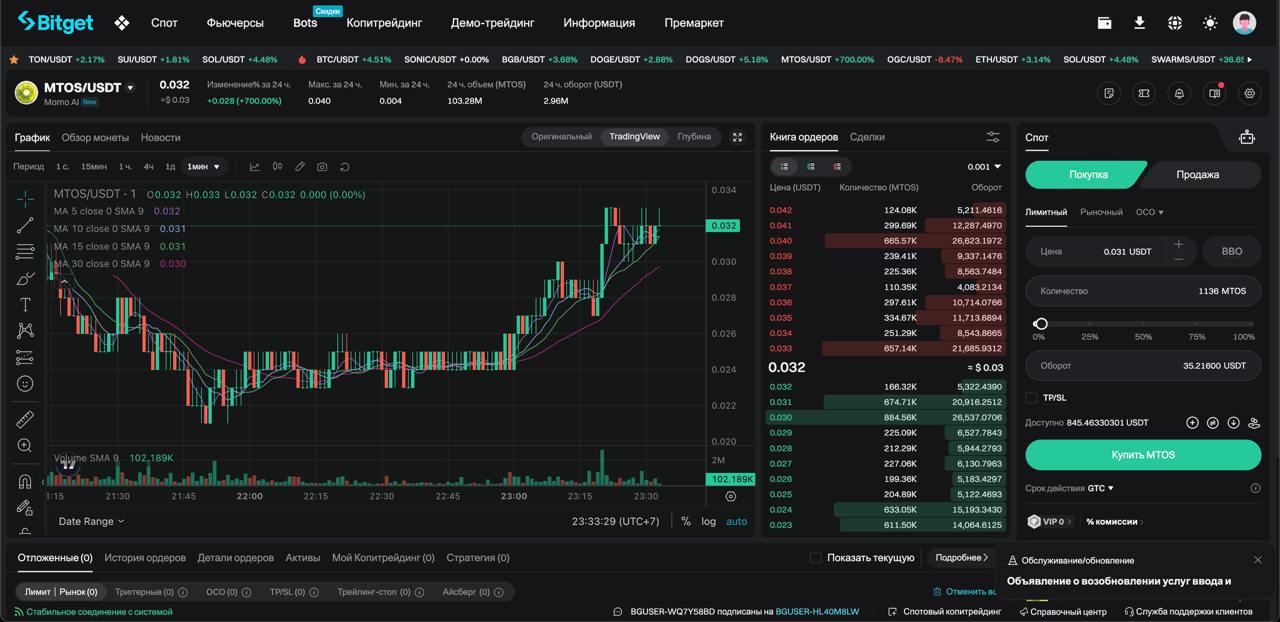Show only sell orders in book
The height and width of the screenshot is (622, 1280).
click(x=837, y=166)
